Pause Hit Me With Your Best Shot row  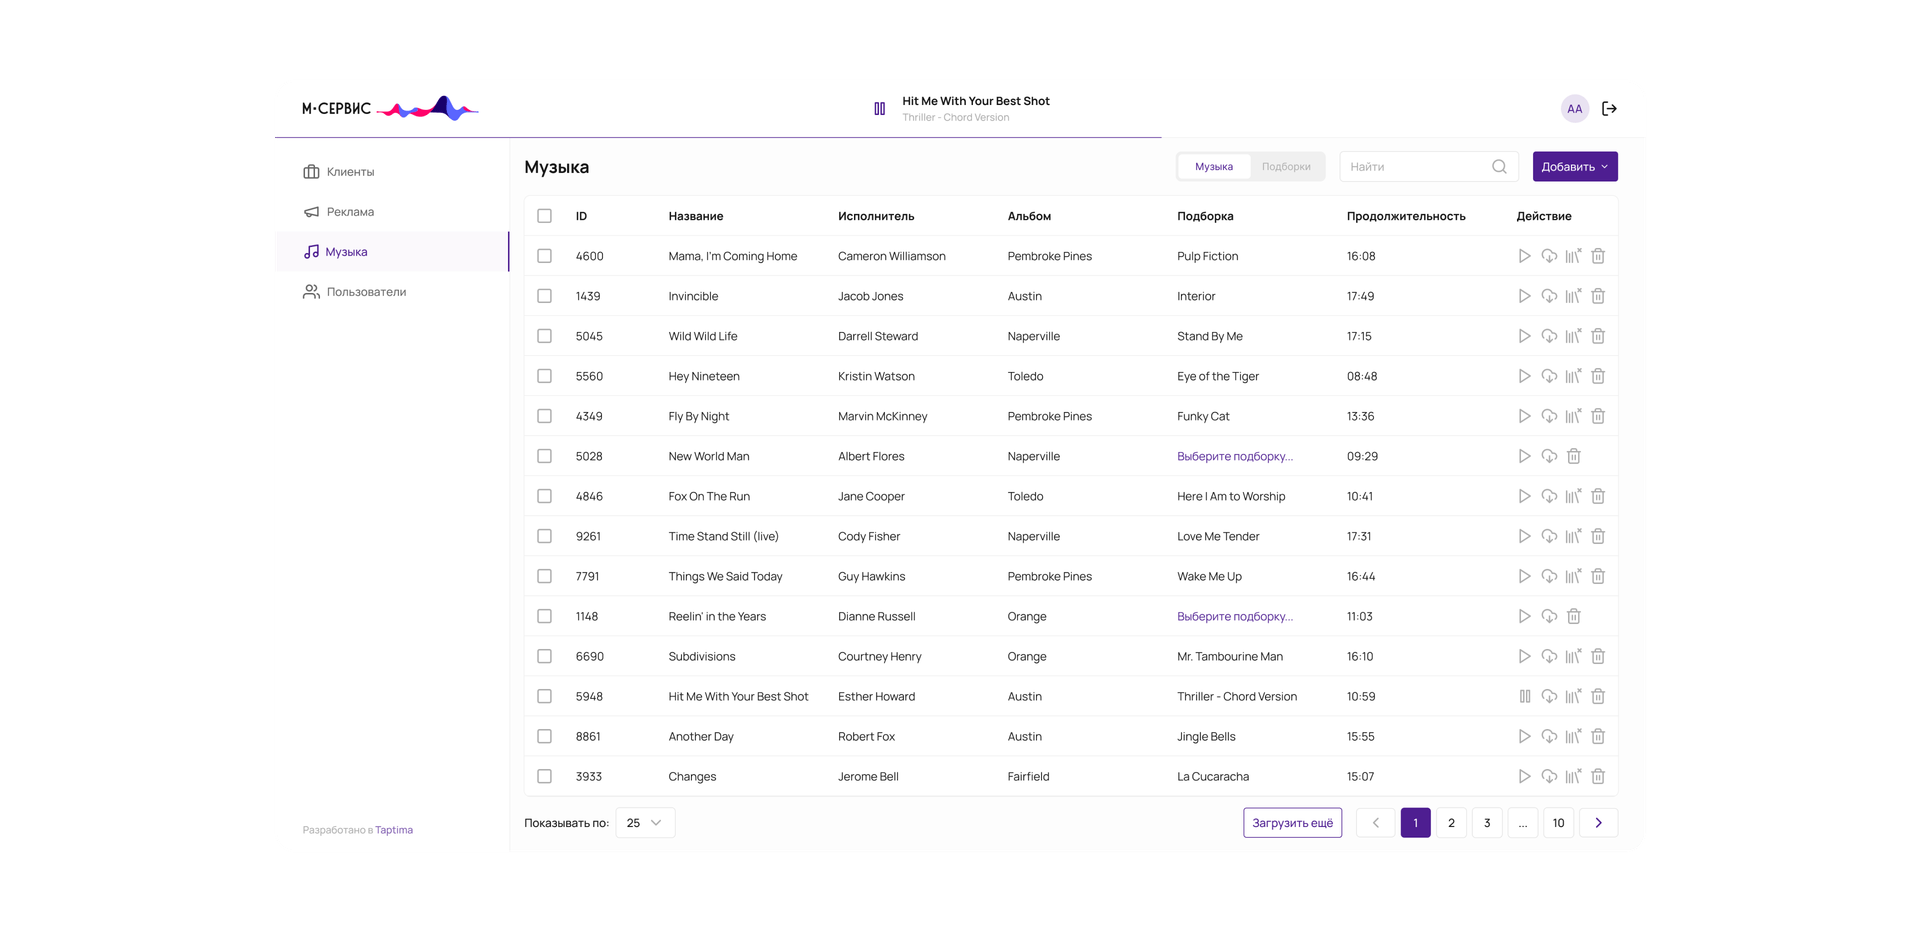[x=1524, y=696]
